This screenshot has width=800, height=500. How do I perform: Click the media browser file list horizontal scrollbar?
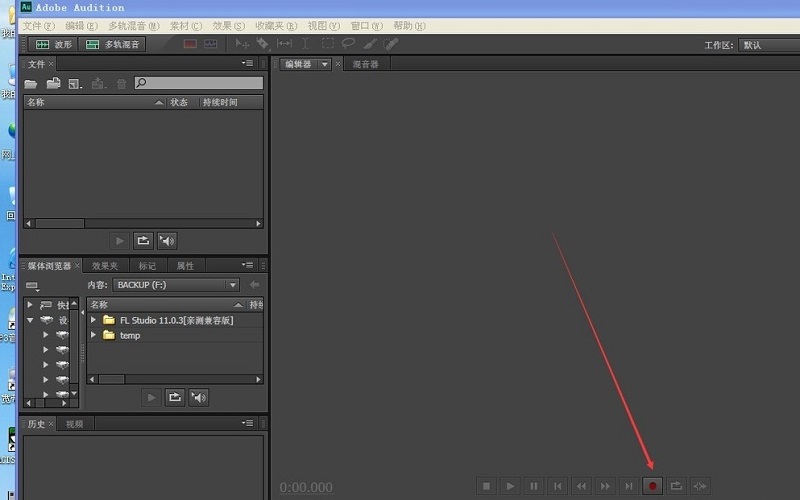click(176, 379)
